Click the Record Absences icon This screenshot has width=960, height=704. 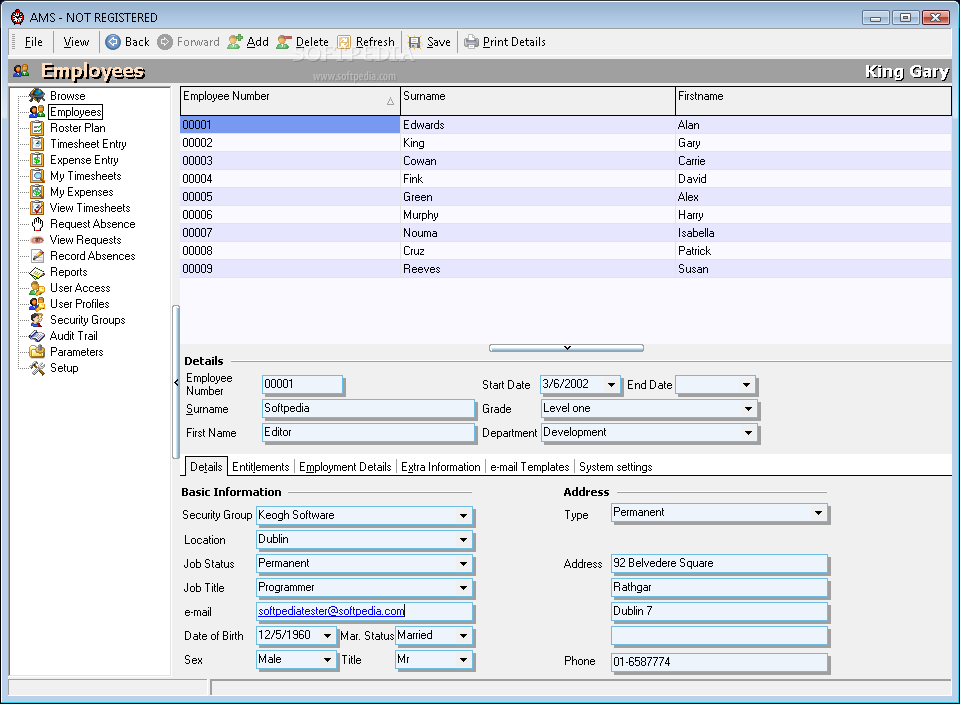point(37,256)
